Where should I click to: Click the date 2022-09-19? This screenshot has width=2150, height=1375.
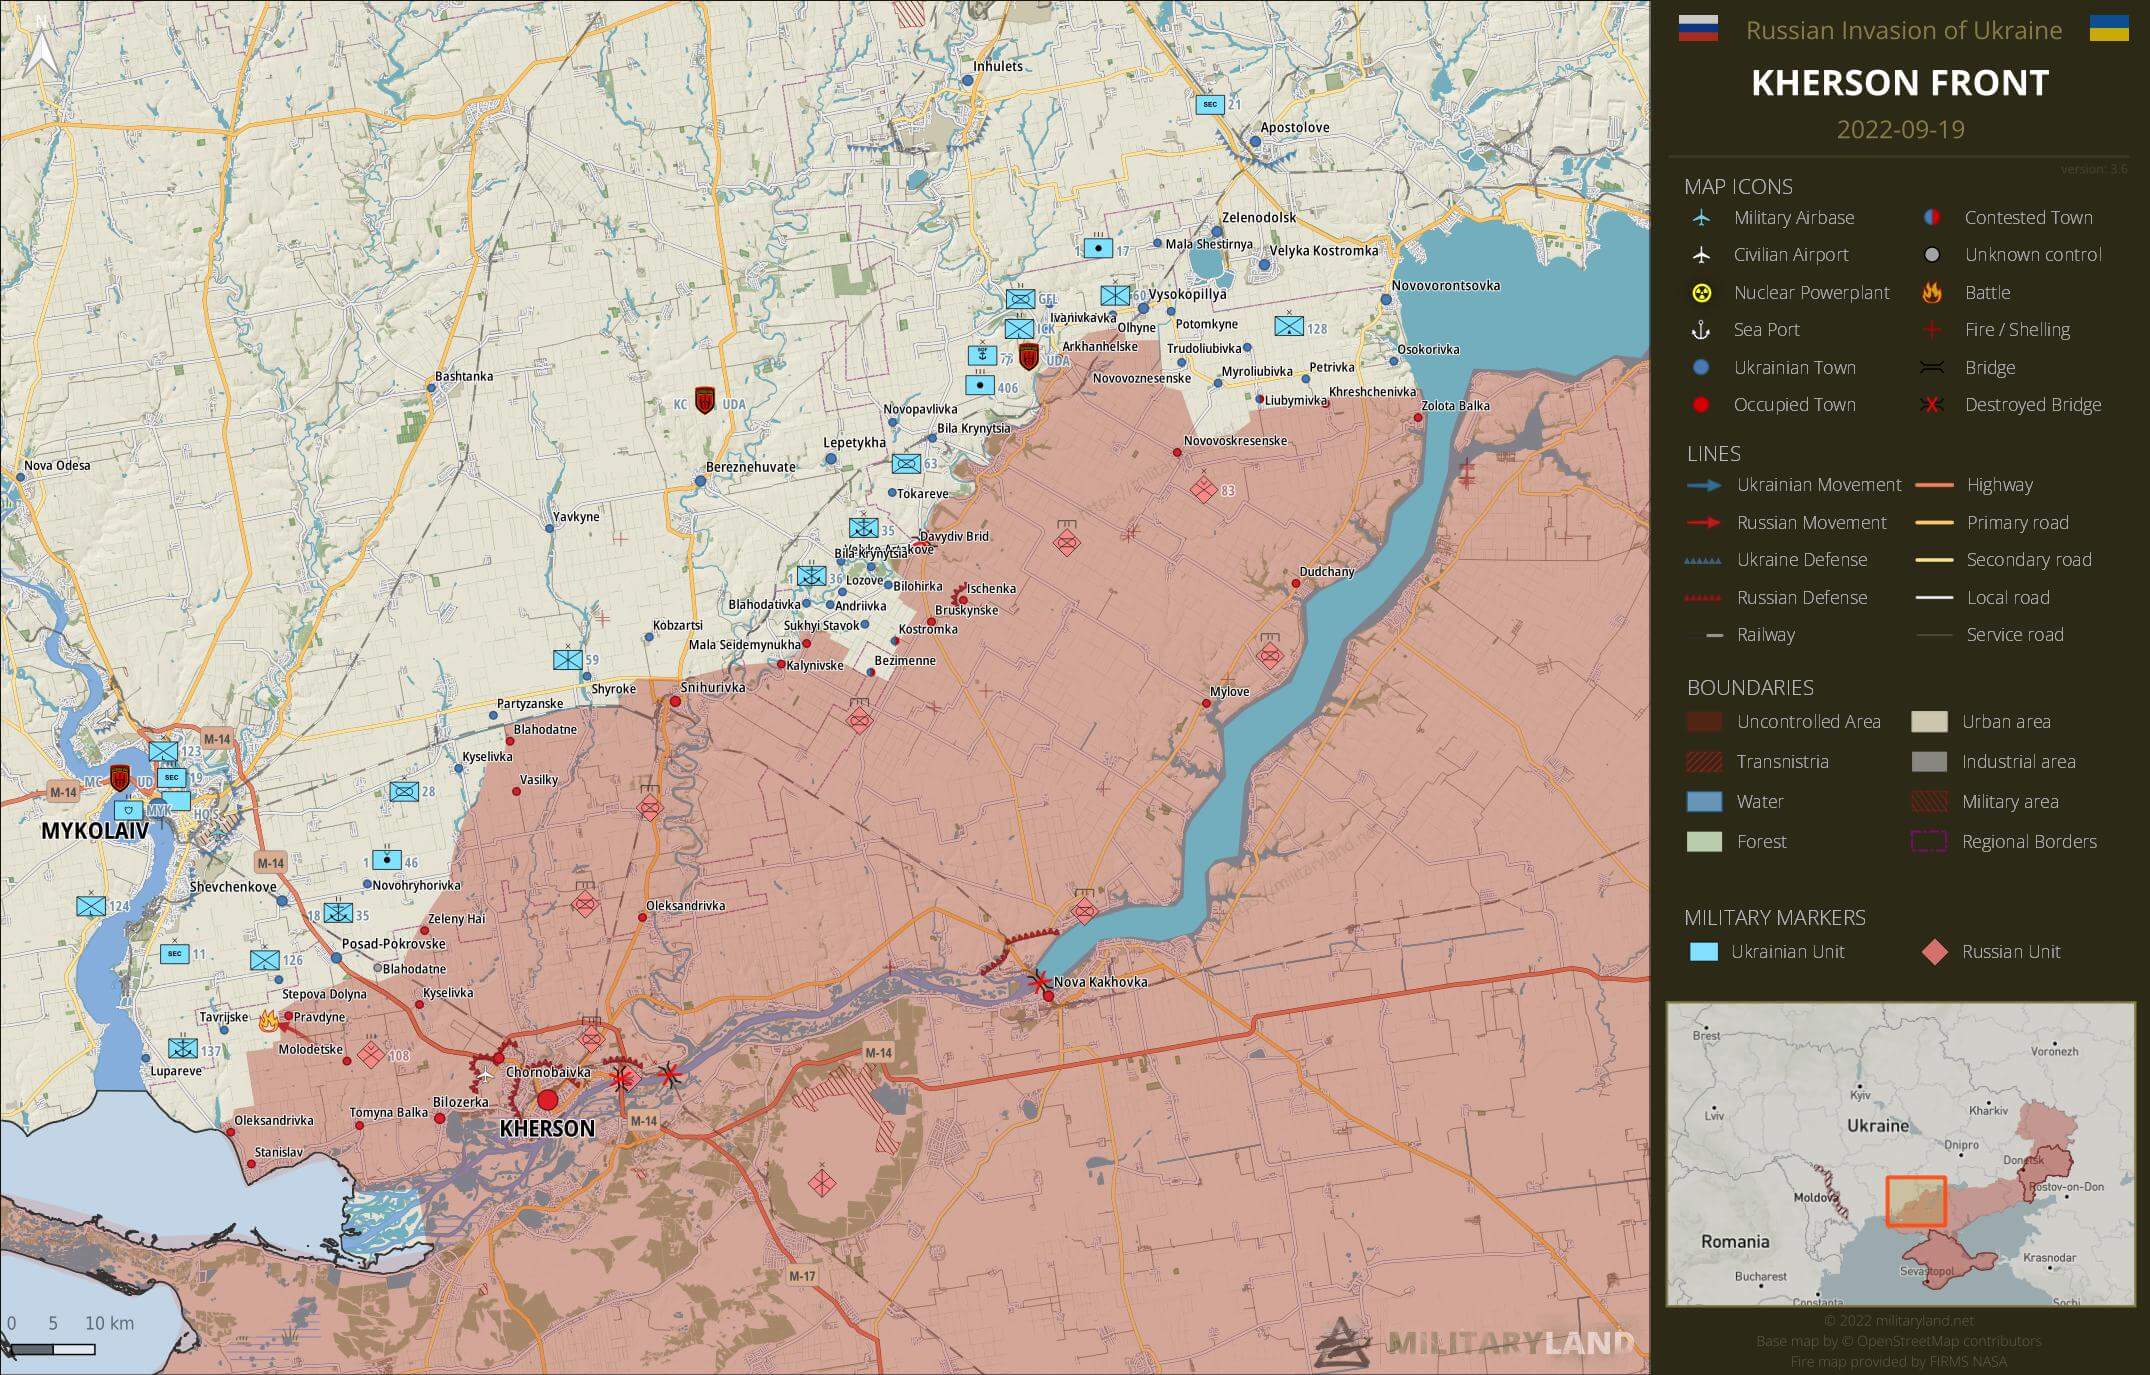(x=1900, y=130)
